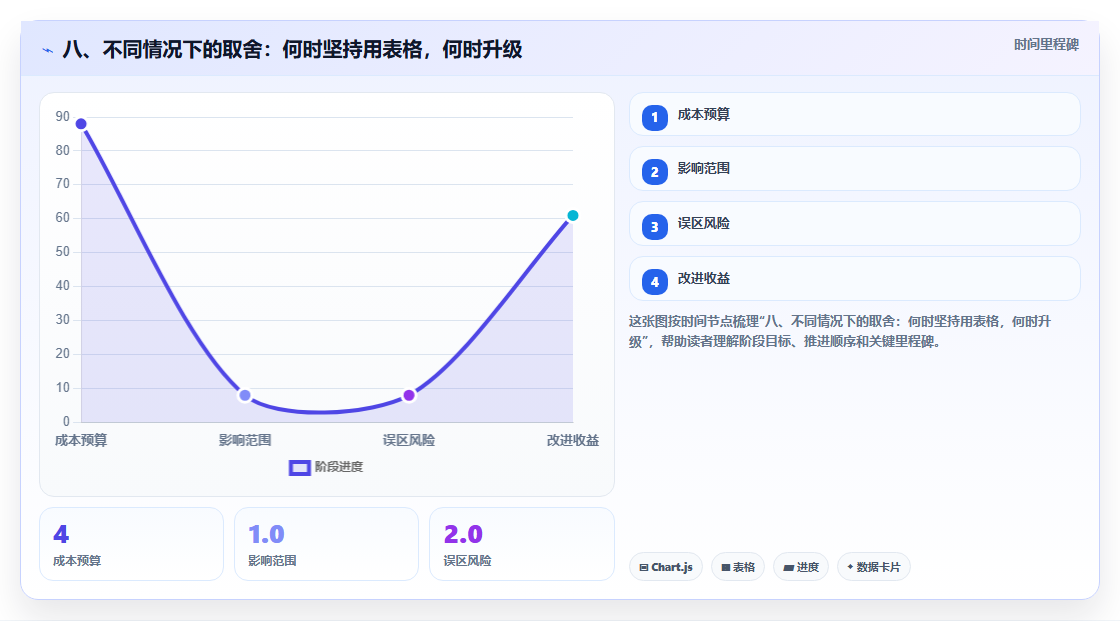Screen dimensions: 1120x621
Task: Select the 影响范围 data point on the chart
Action: [245, 395]
